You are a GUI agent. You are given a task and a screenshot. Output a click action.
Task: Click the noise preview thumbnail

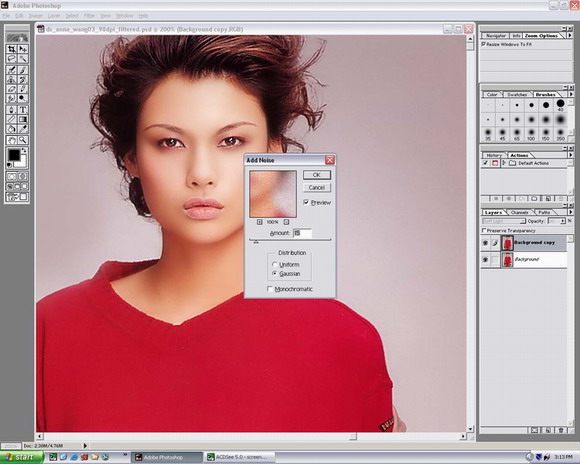click(x=273, y=194)
